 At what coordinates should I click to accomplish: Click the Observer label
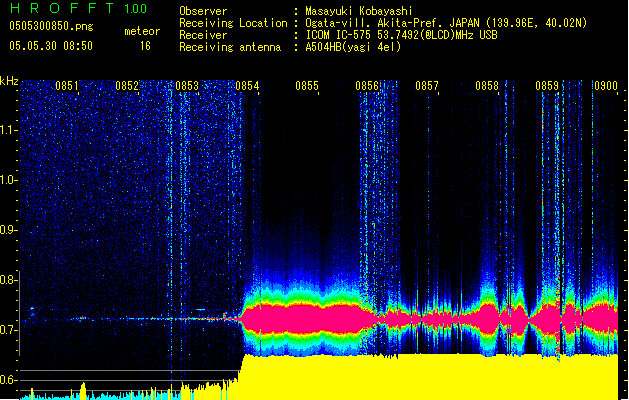coord(203,11)
